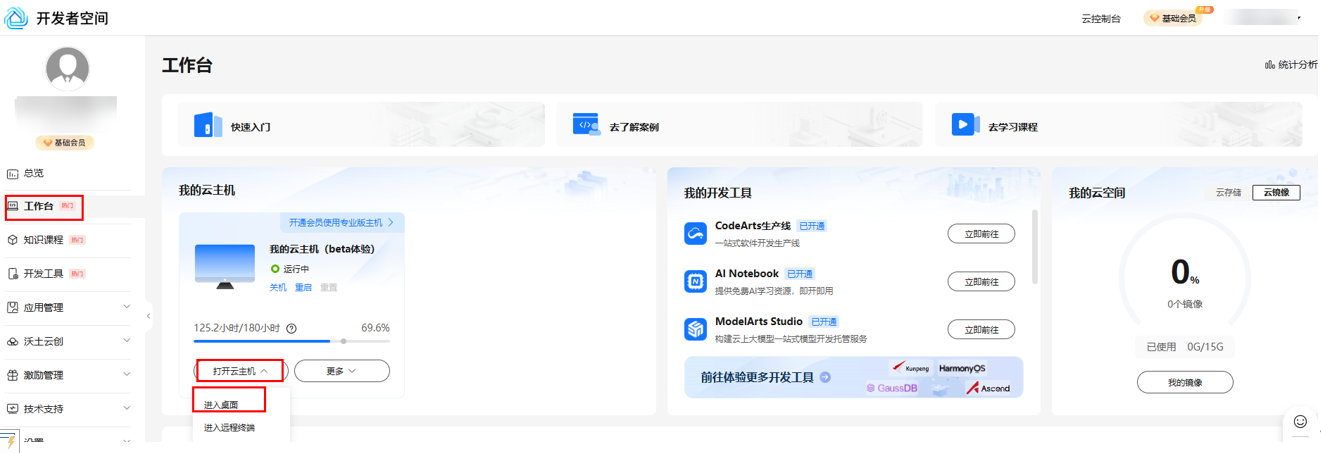Screen dimensions: 1321x453
Task: Click the 开发者空间 logo icon
Action: (x=16, y=18)
